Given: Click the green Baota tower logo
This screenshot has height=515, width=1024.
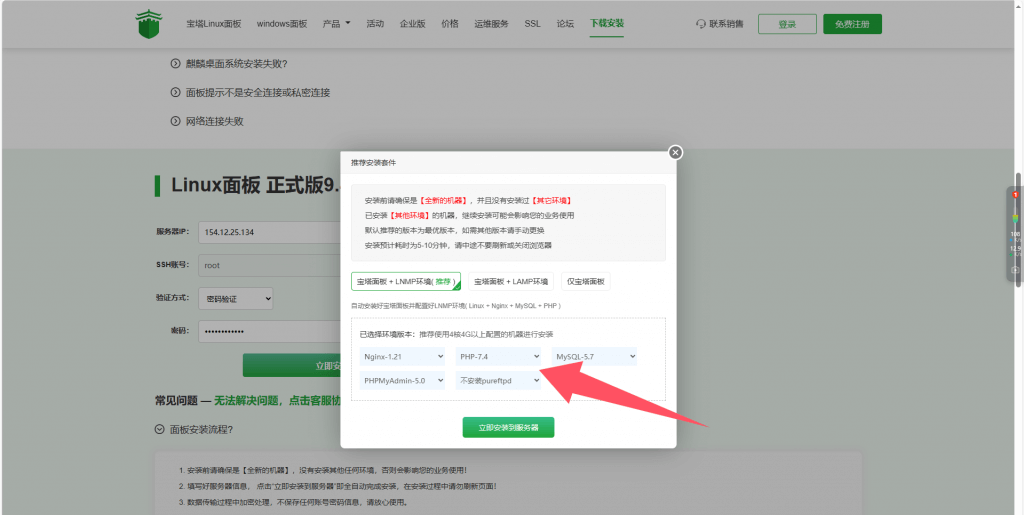Looking at the screenshot, I should point(149,23).
